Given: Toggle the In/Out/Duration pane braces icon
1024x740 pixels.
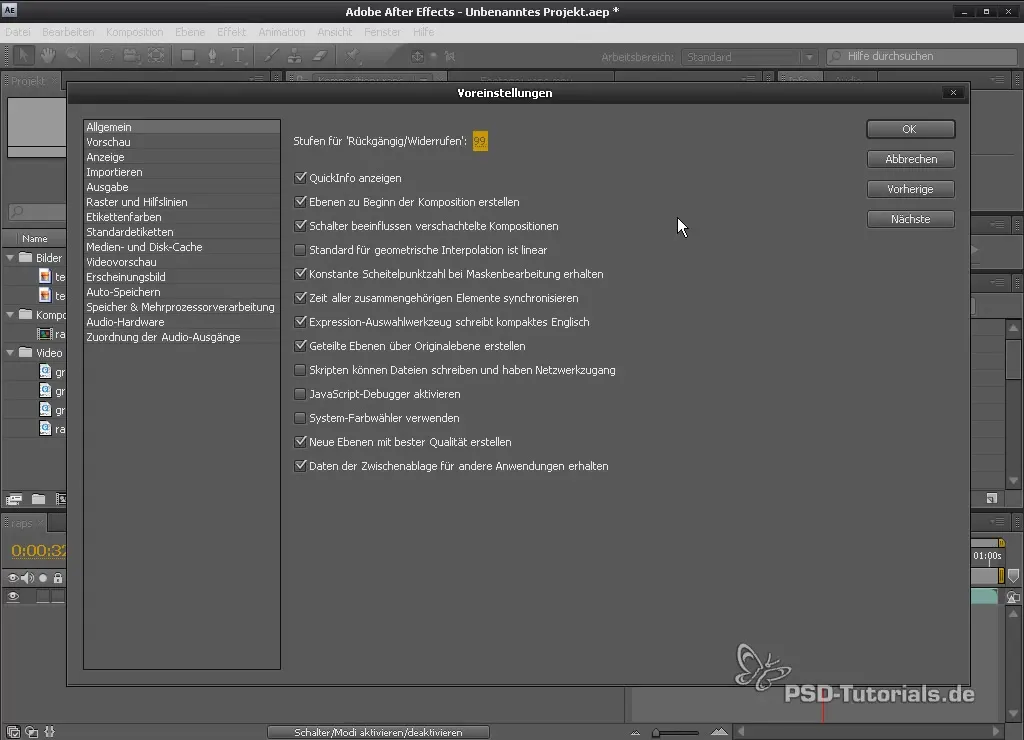Looking at the screenshot, I should (50, 732).
